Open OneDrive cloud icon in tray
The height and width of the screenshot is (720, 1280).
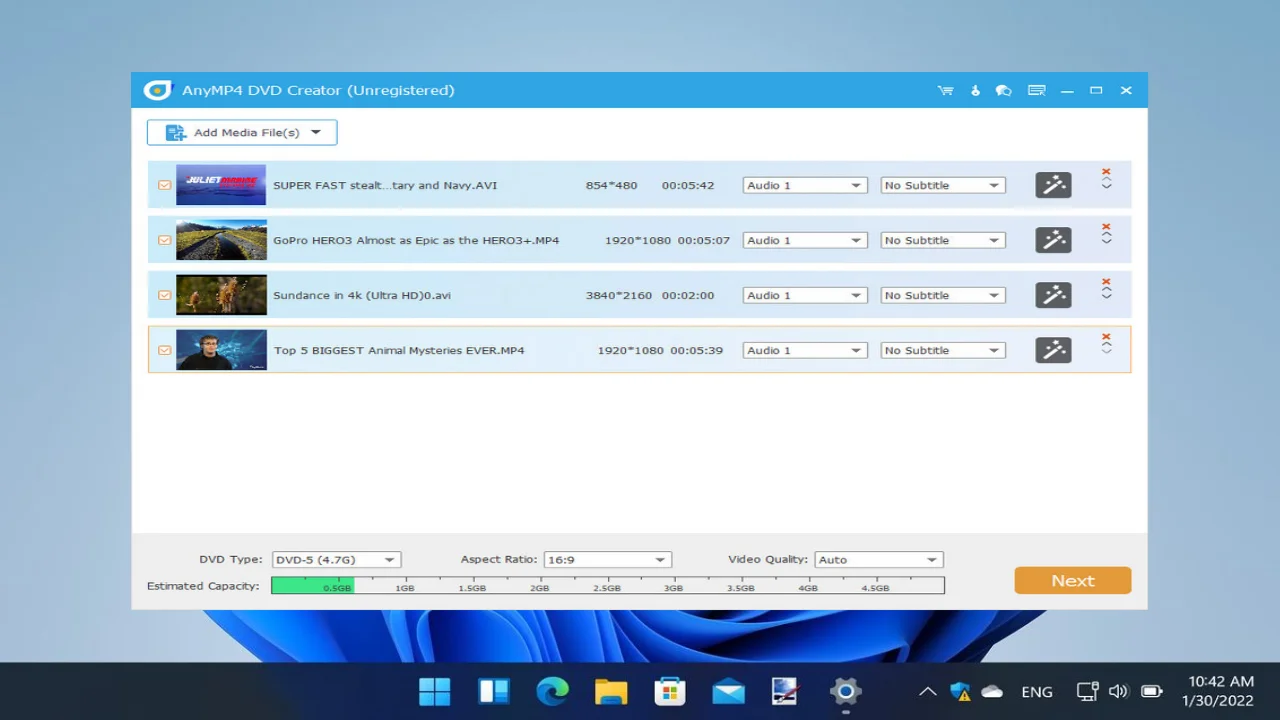point(992,691)
